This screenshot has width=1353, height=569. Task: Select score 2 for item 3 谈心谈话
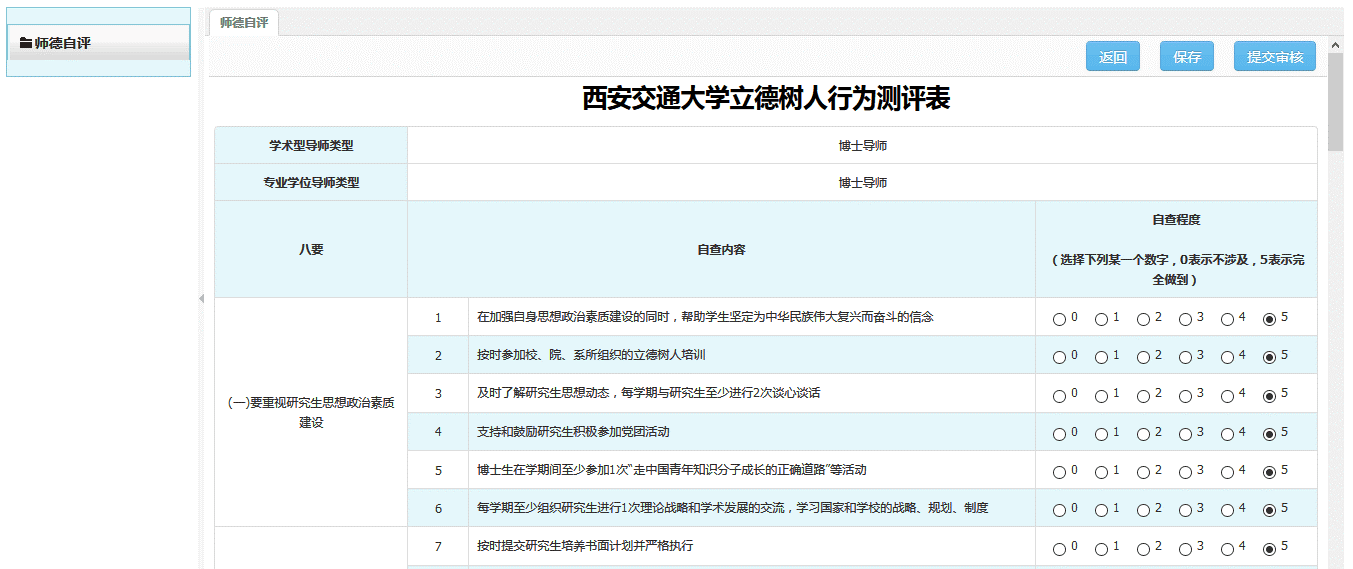(x=1143, y=396)
